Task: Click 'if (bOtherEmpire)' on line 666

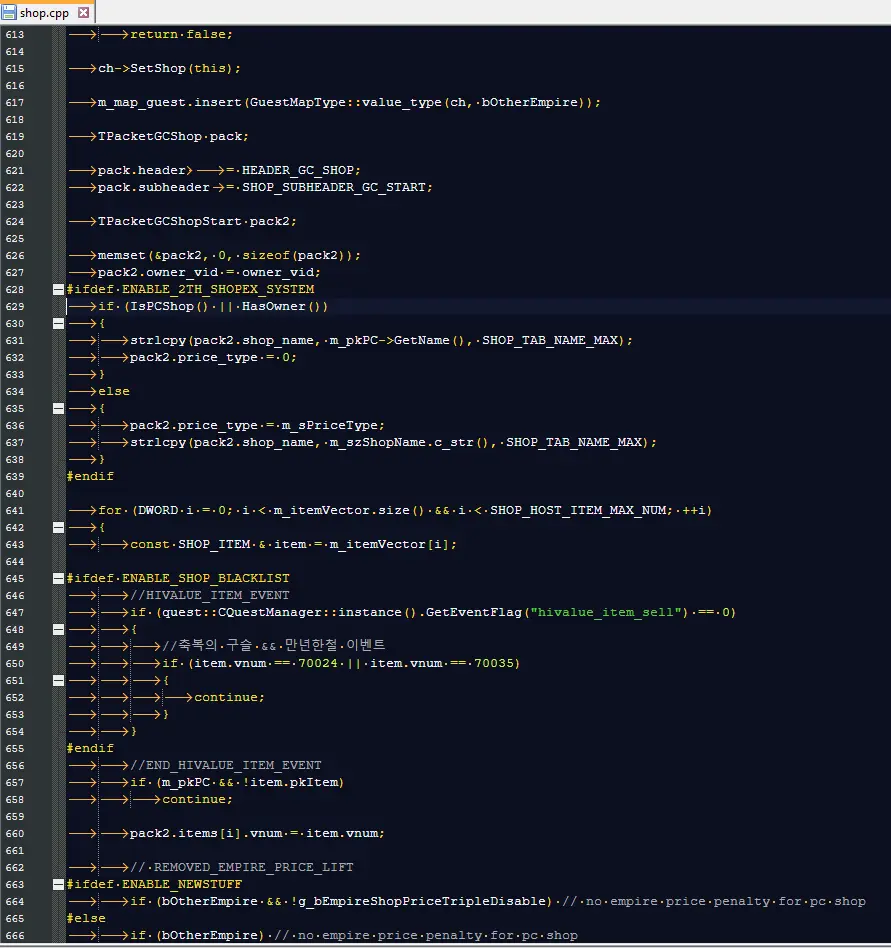Action: [x=198, y=936]
